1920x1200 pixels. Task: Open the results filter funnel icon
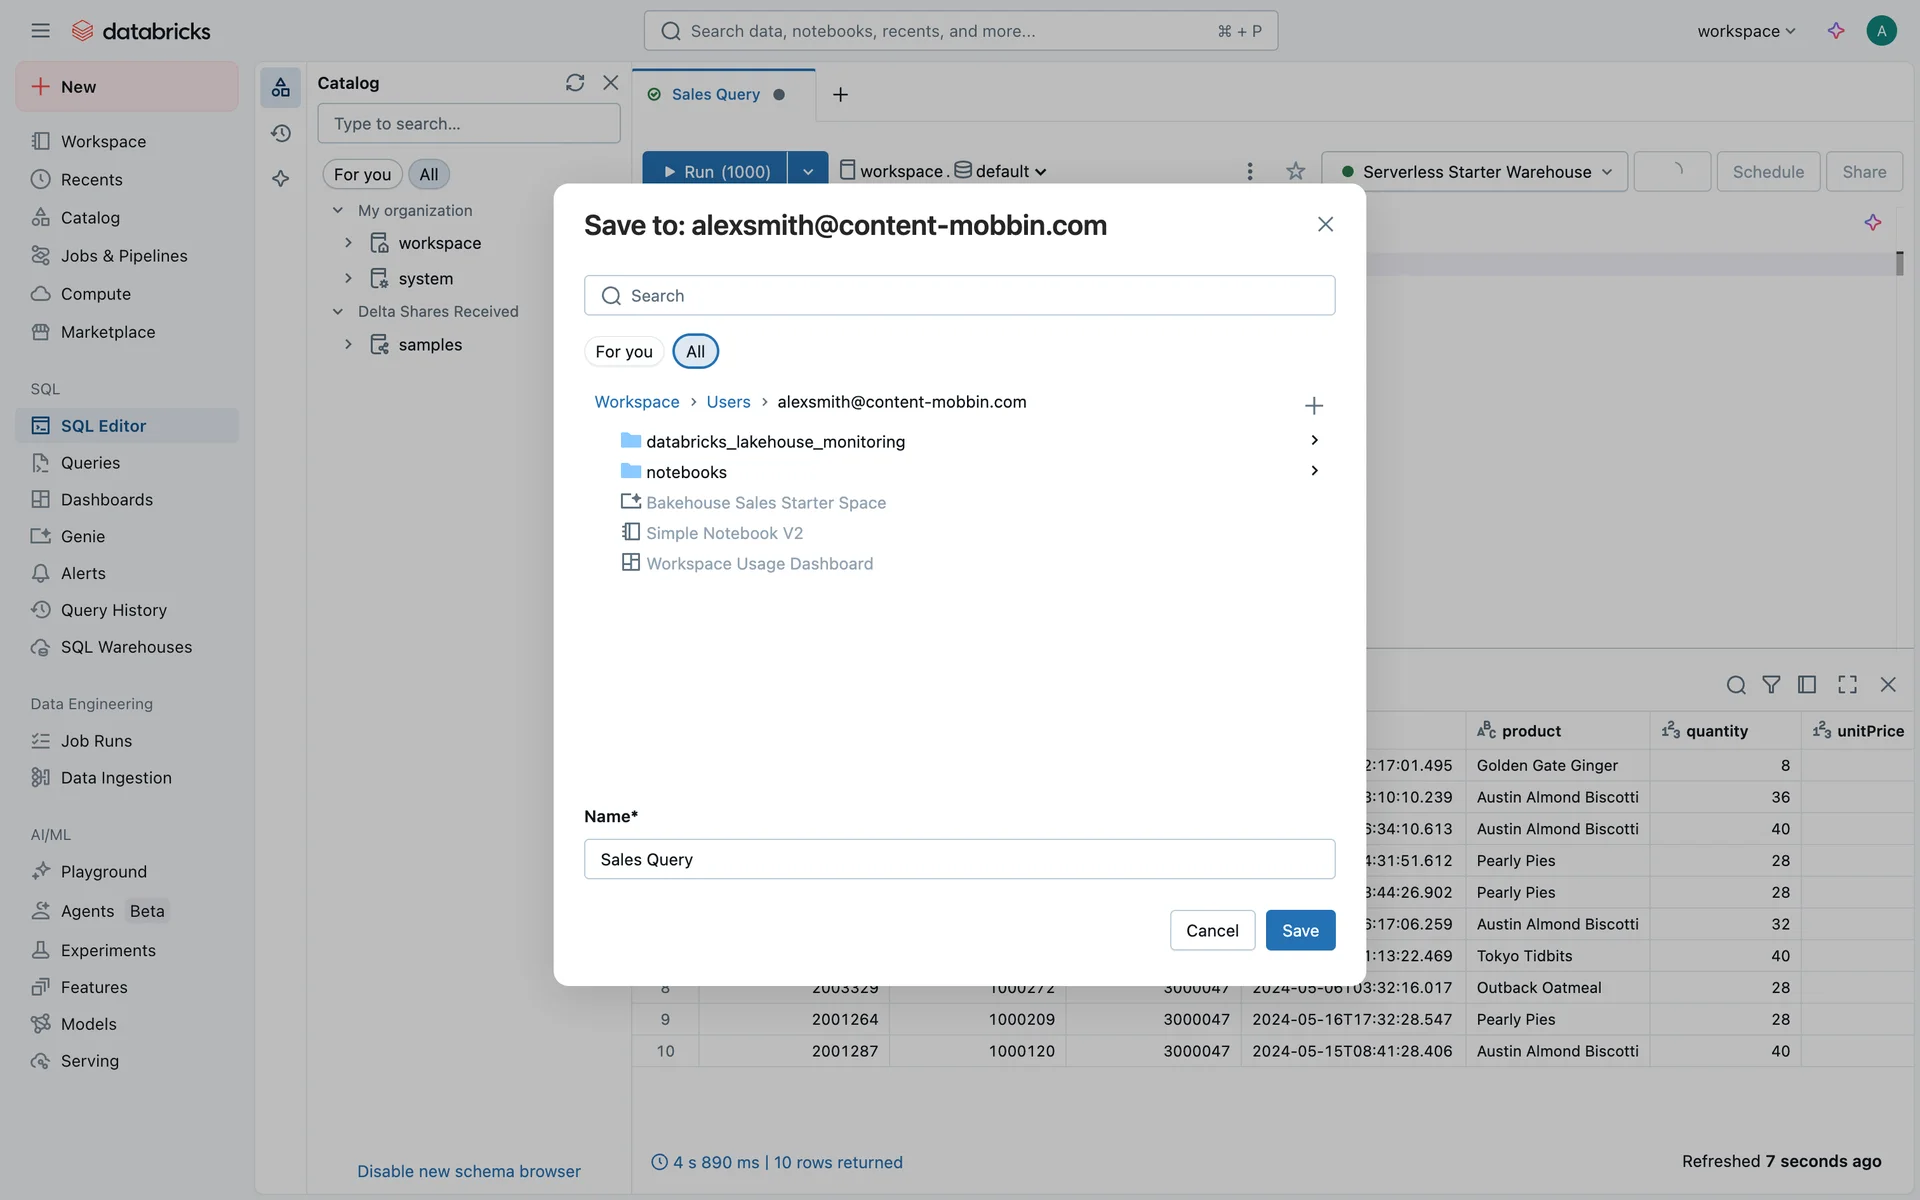(x=1771, y=684)
